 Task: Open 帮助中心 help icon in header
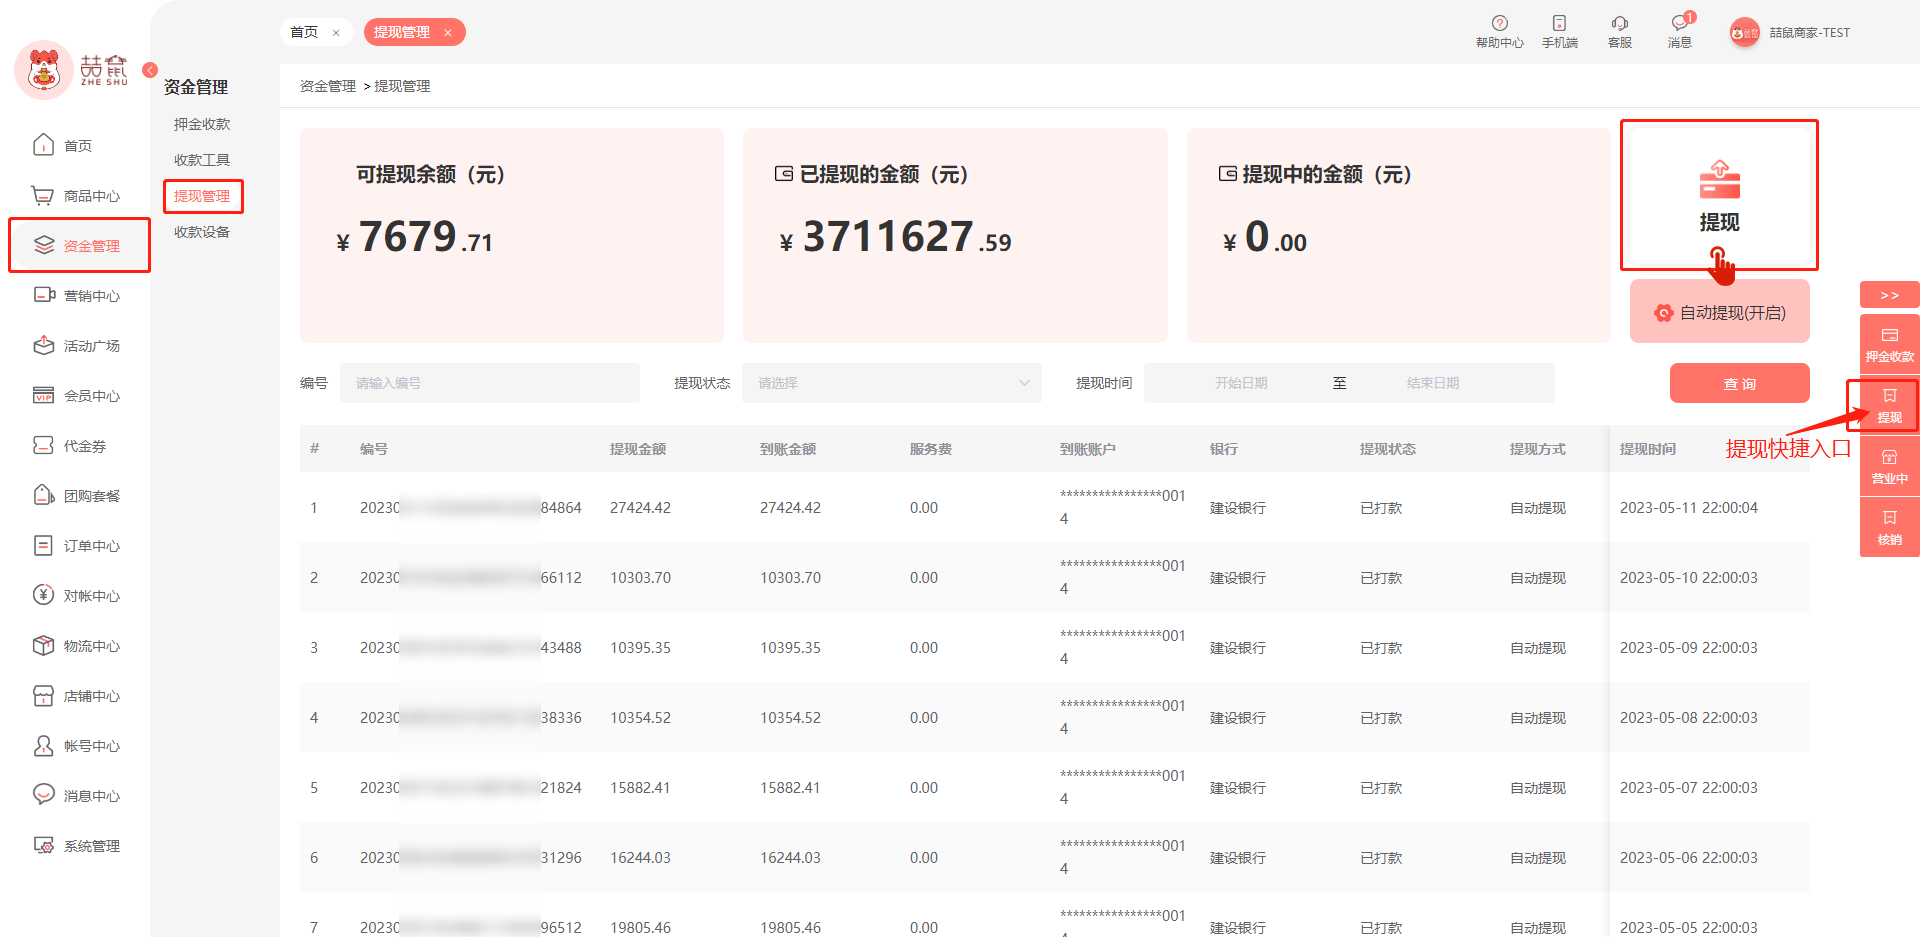click(x=1499, y=23)
